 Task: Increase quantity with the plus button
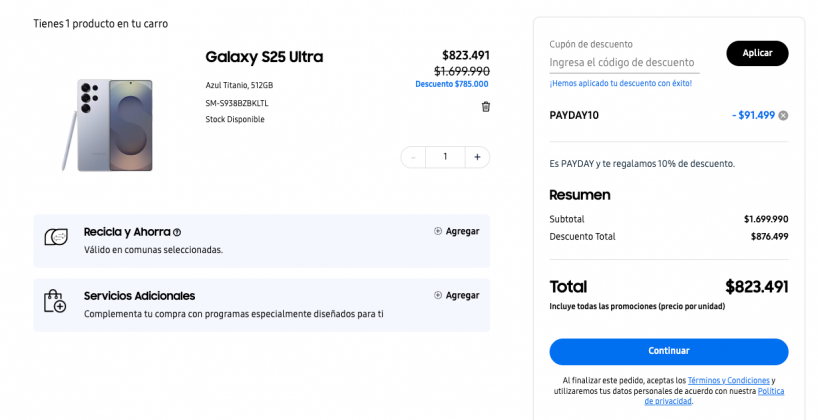(477, 157)
